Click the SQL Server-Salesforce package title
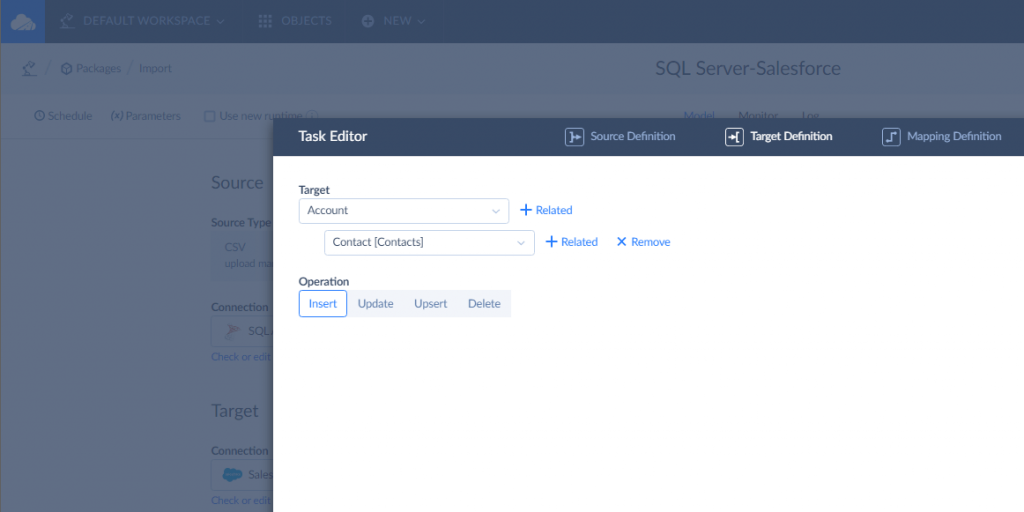1024x512 pixels. tap(748, 68)
